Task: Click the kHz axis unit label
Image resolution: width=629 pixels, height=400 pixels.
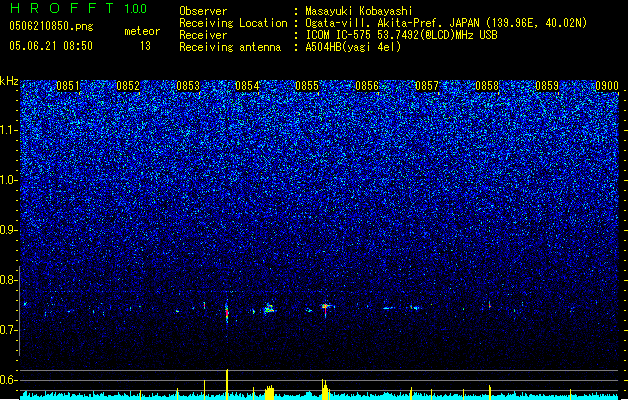Action: click(9, 81)
